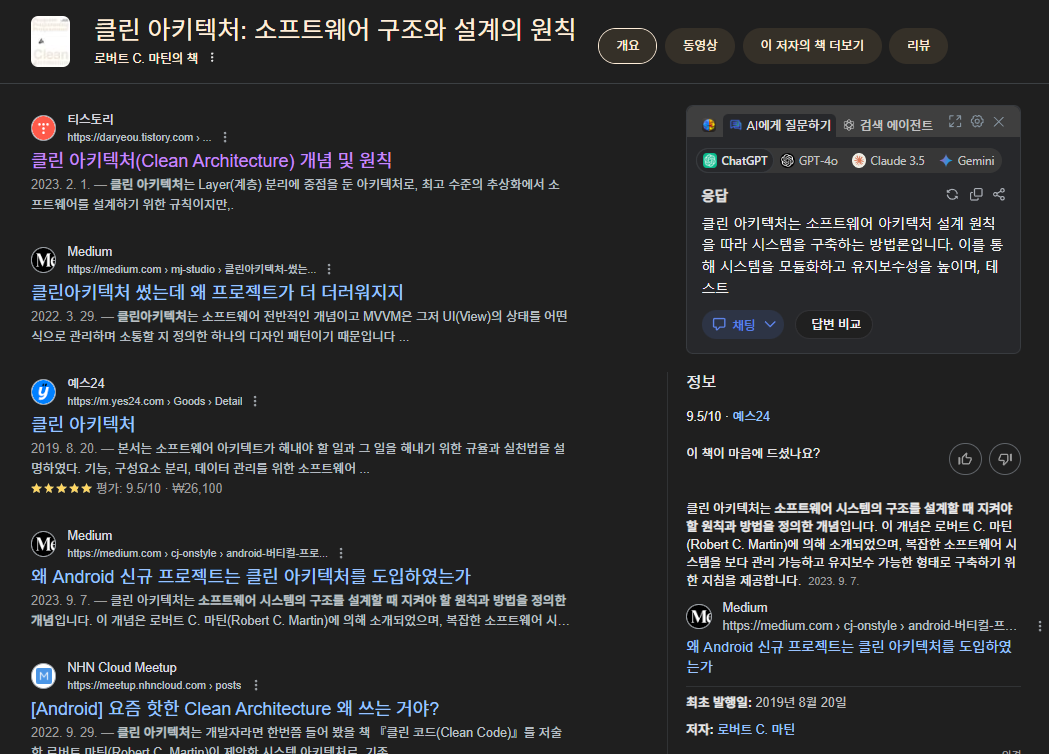This screenshot has width=1049, height=754.
Task: Click the 답변 비교 button
Action: [x=835, y=324]
